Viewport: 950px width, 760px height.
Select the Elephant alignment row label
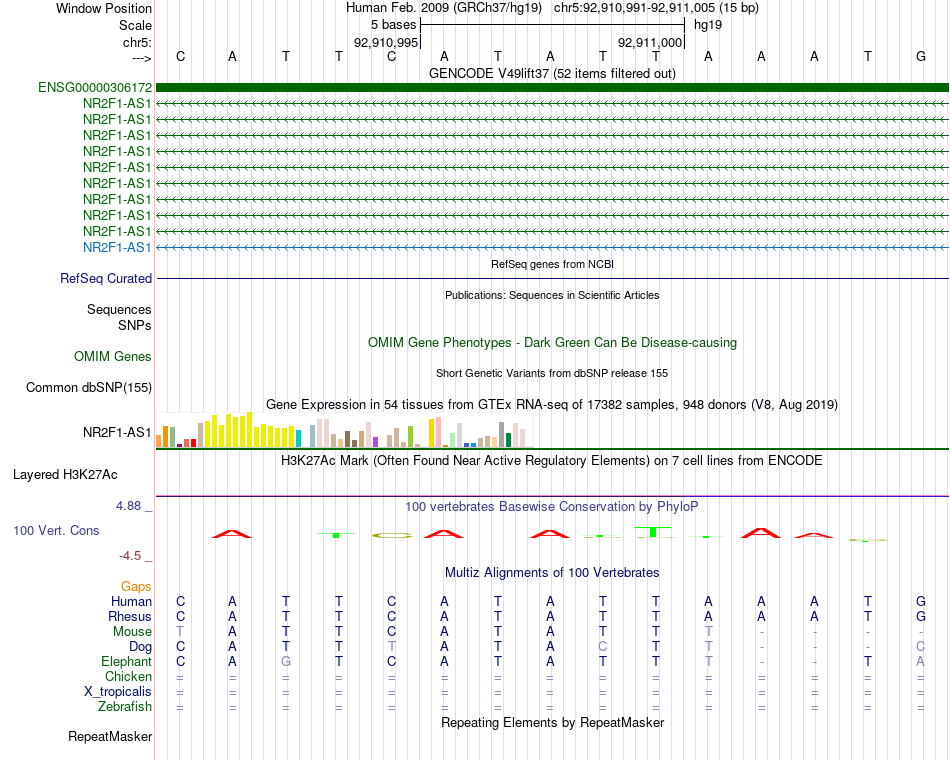coord(127,661)
